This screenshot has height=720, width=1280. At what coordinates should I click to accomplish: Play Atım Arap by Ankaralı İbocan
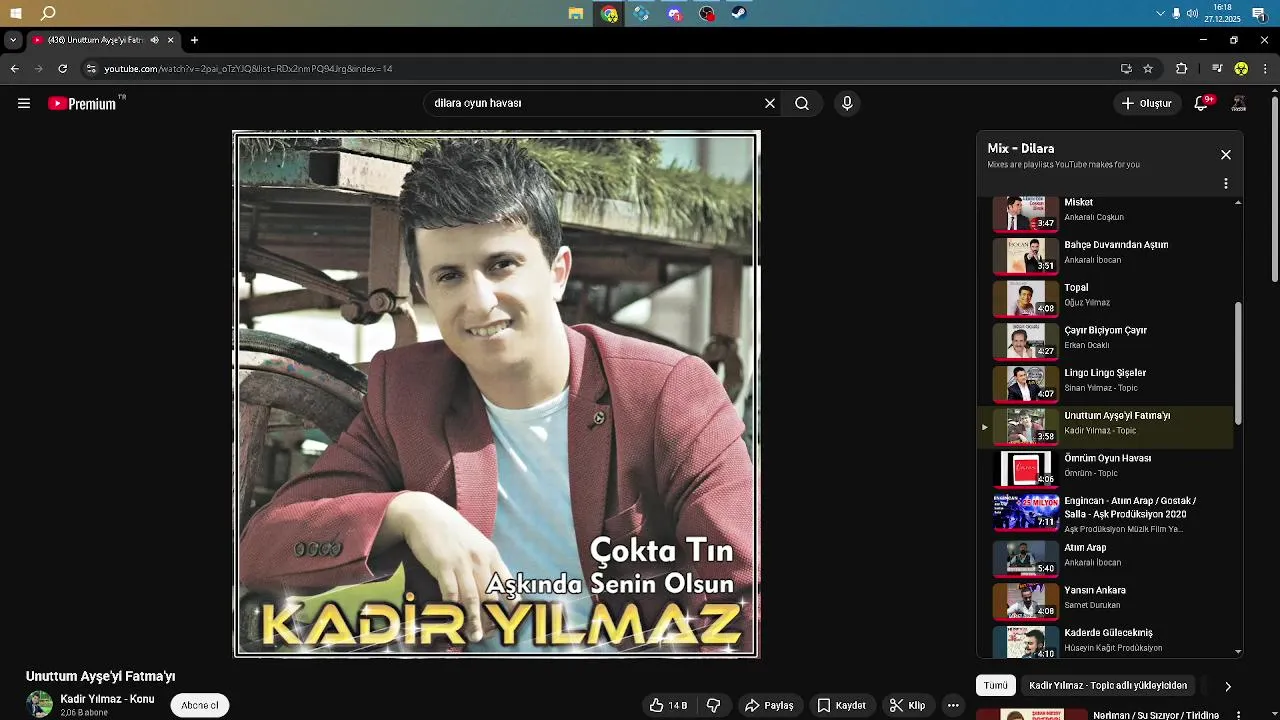(1105, 558)
